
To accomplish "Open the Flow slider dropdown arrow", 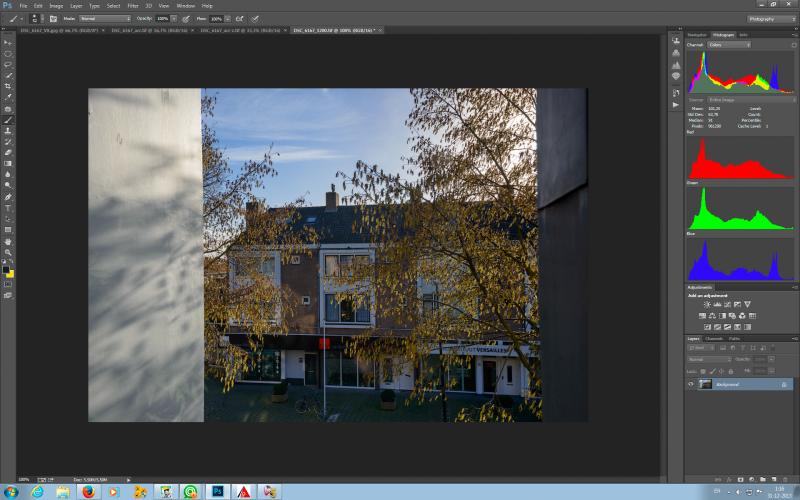I will click(x=228, y=19).
